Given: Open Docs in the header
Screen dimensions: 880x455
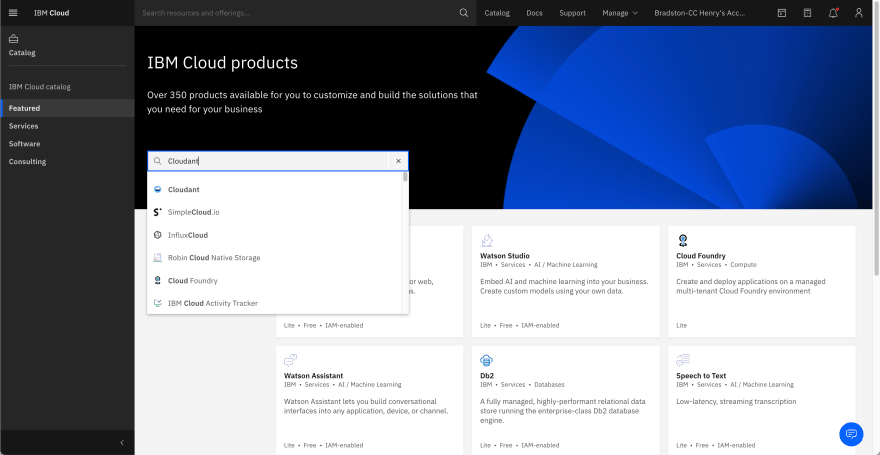Looking at the screenshot, I should 534,13.
